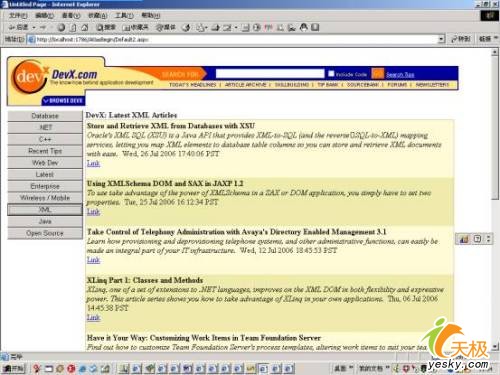This screenshot has height=375, width=500.
Task: Open the Search Tips link
Action: (x=400, y=75)
